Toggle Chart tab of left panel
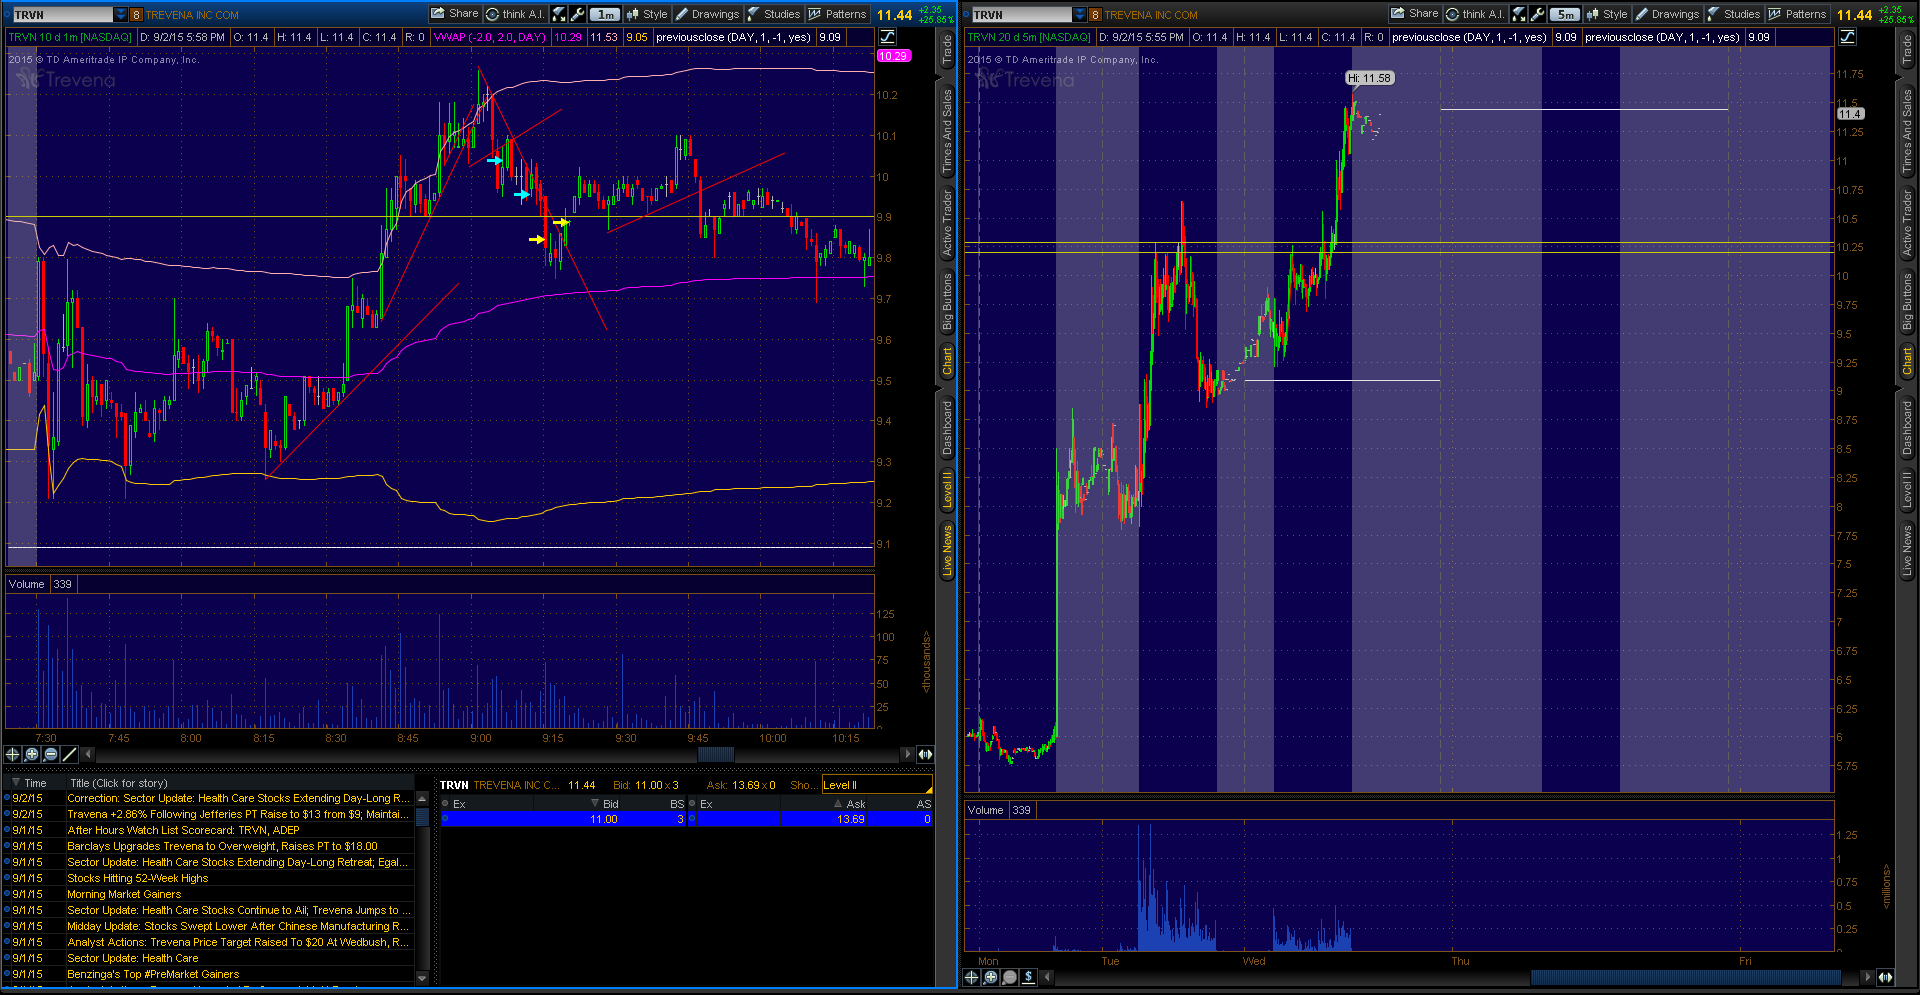This screenshot has width=1920, height=995. click(946, 361)
